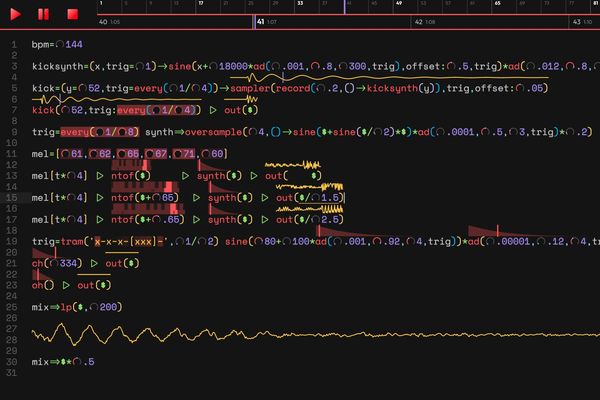Image resolution: width=600 pixels, height=400 pixels.
Task: Click the knob for mel note 61
Action: pyautogui.click(x=65, y=154)
